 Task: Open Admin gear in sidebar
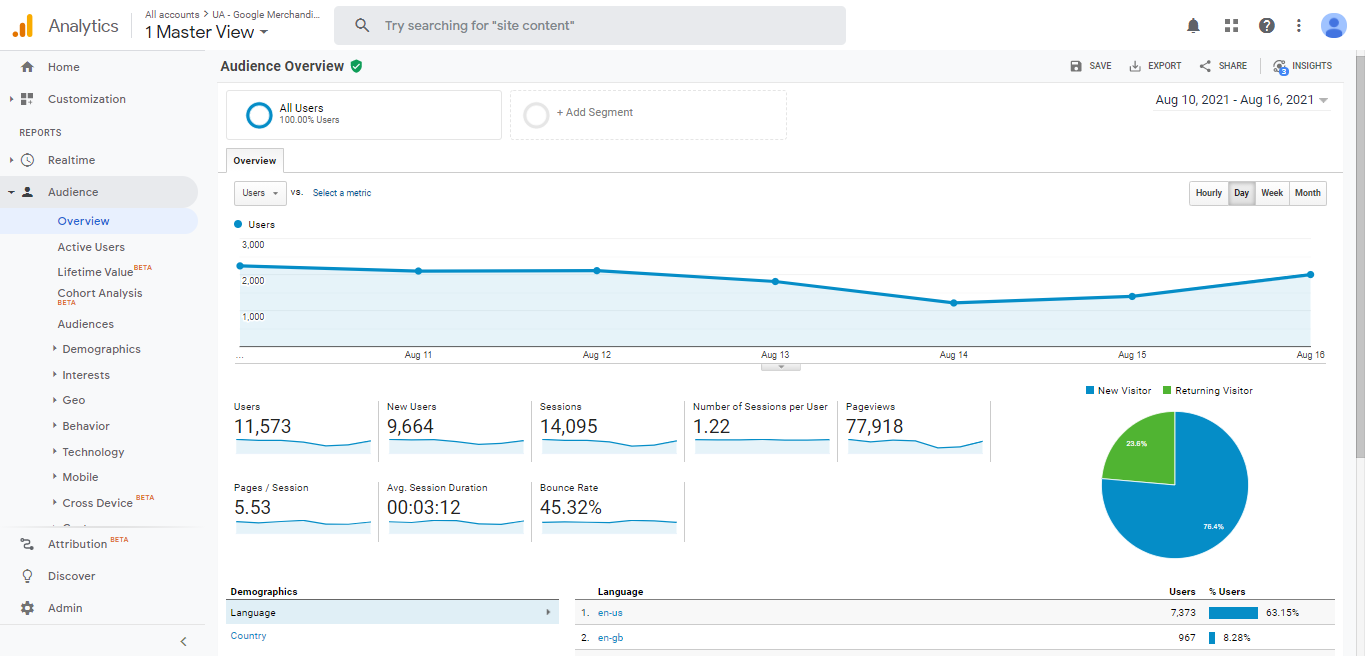(x=28, y=608)
